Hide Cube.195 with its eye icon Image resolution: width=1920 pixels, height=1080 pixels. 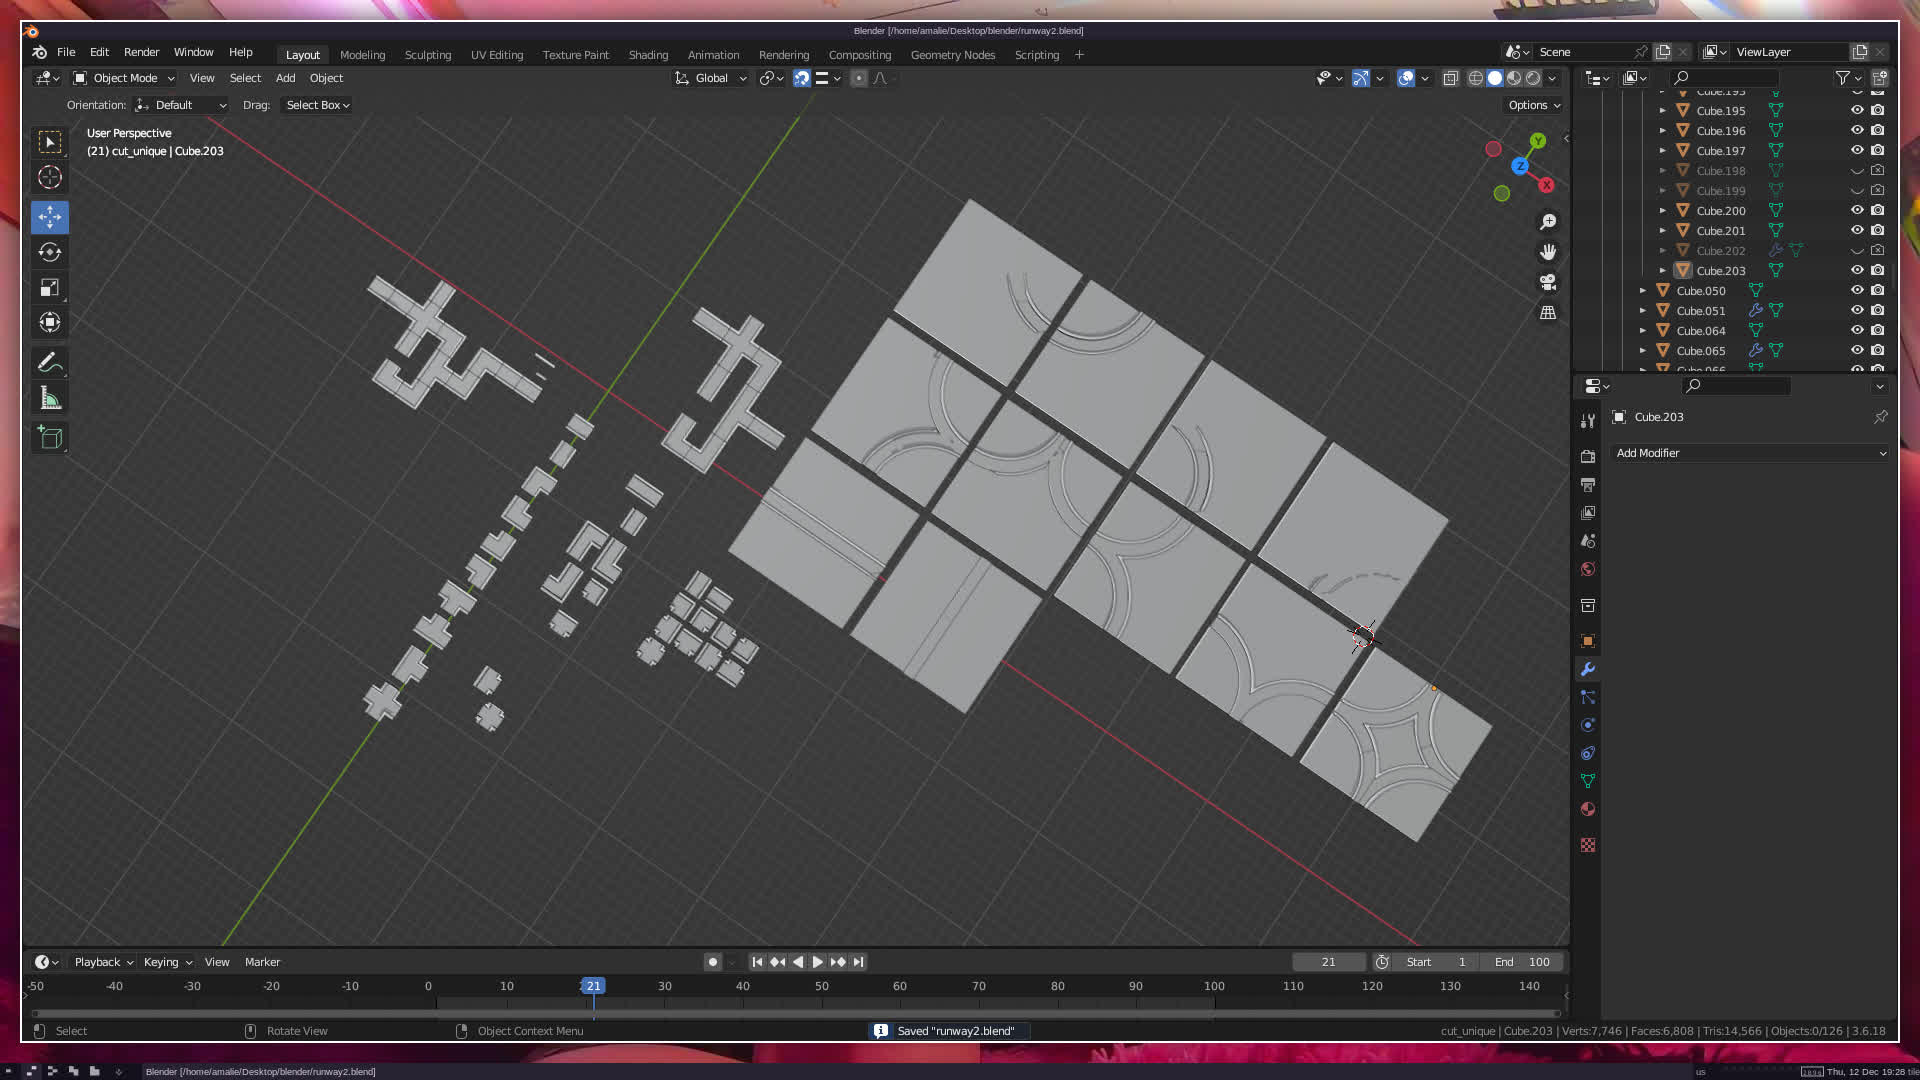point(1857,110)
